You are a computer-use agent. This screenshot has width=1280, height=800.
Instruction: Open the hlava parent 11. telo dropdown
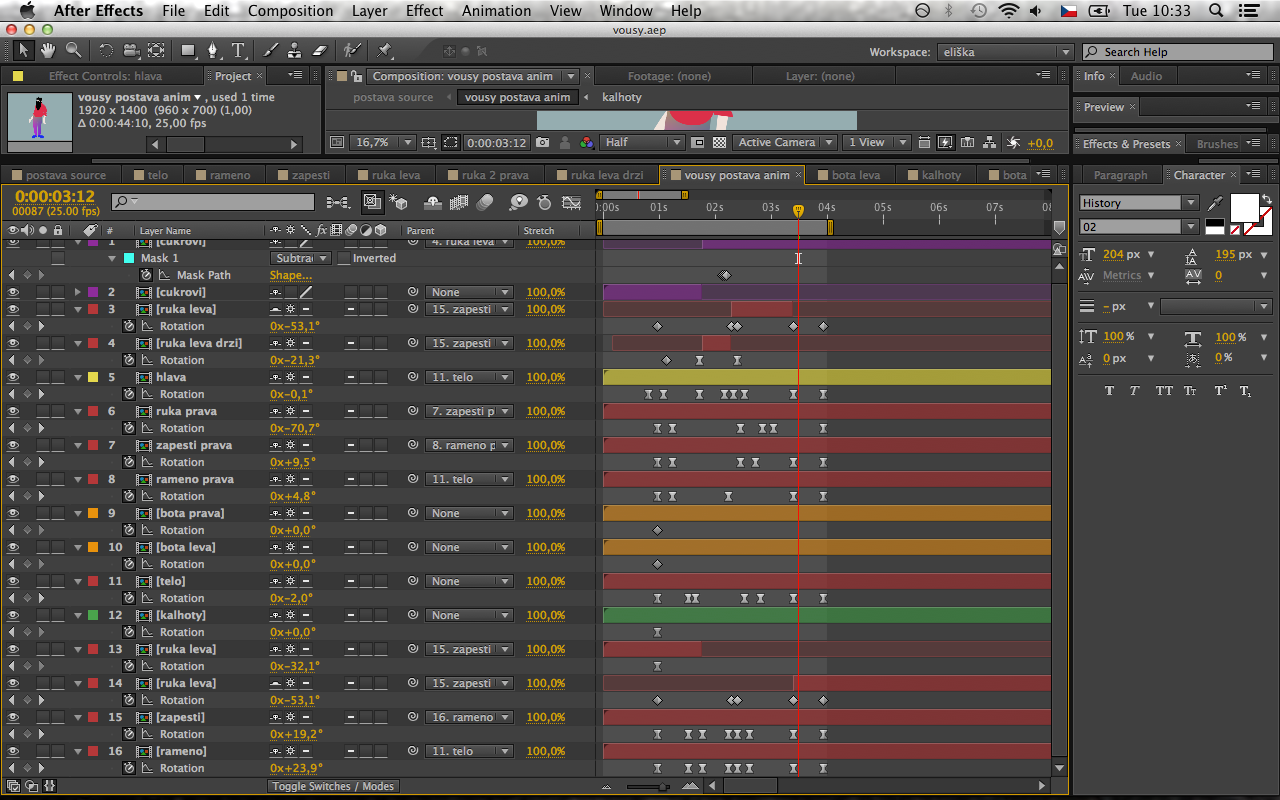point(469,377)
